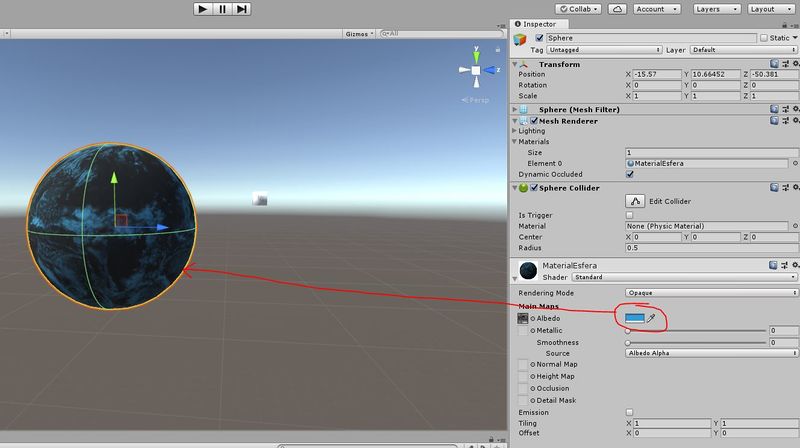This screenshot has height=448, width=800.
Task: Toggle the Is Trigger checkbox
Action: tap(630, 215)
